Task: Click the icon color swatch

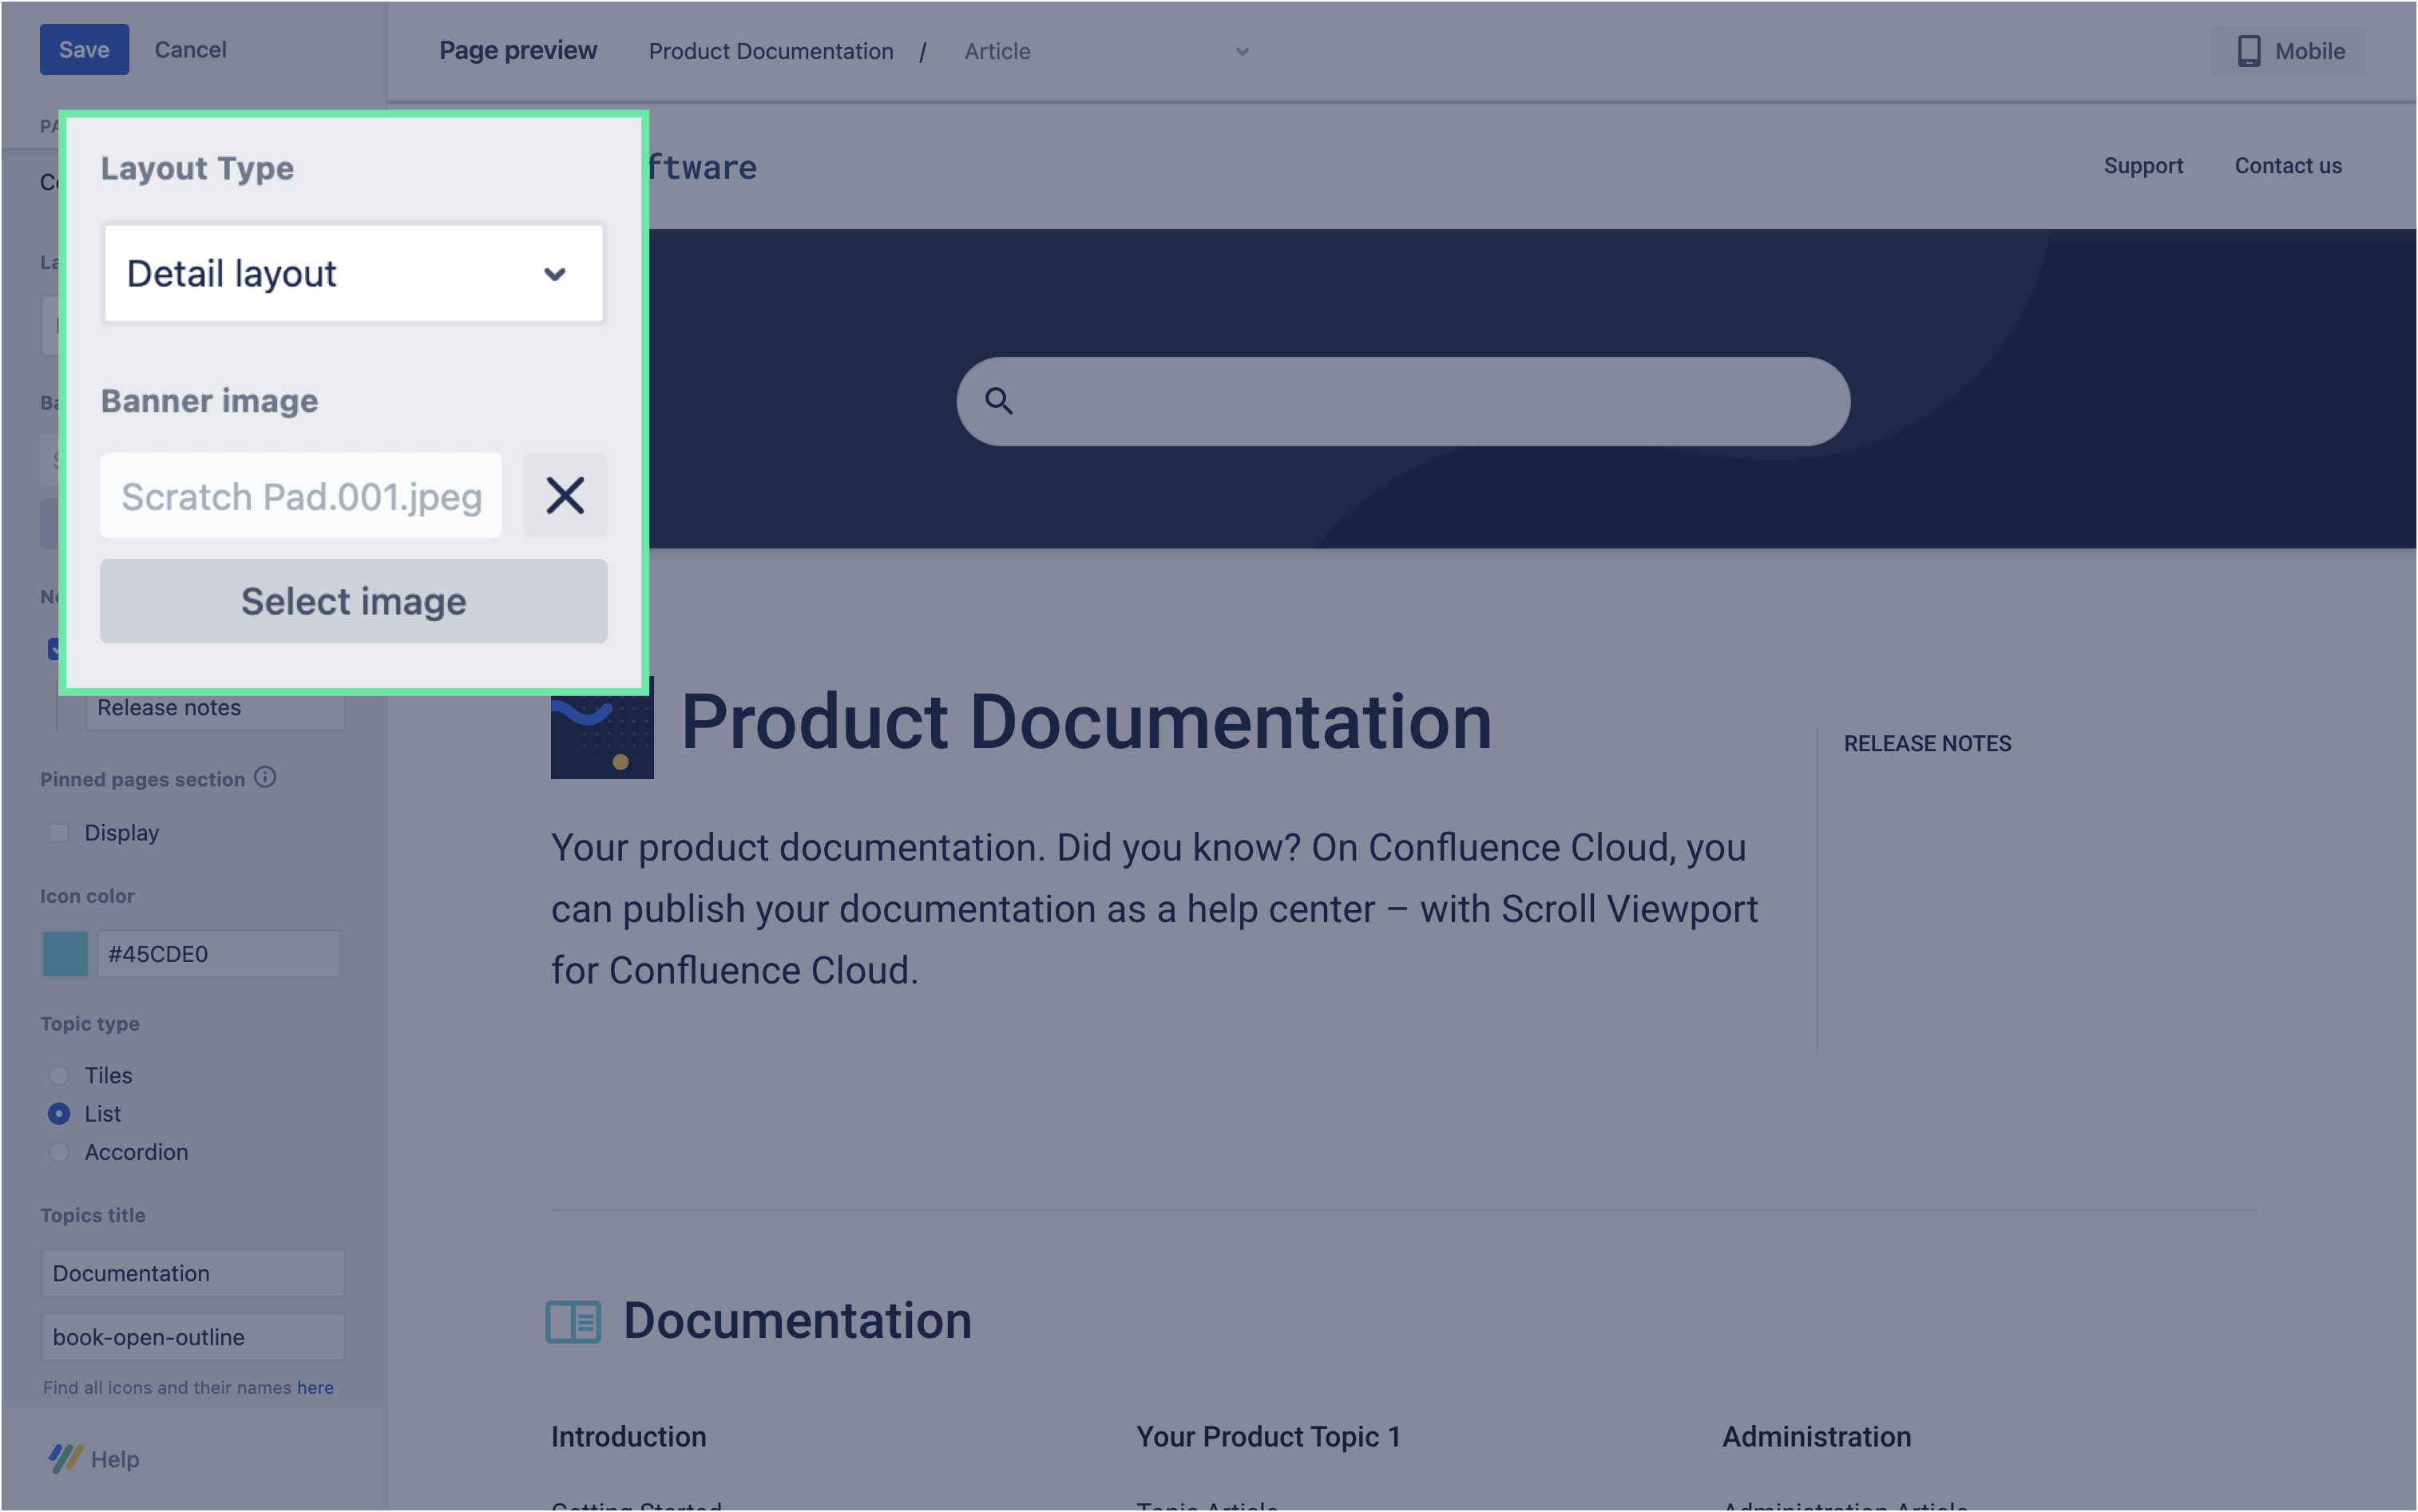Action: pyautogui.click(x=65, y=953)
